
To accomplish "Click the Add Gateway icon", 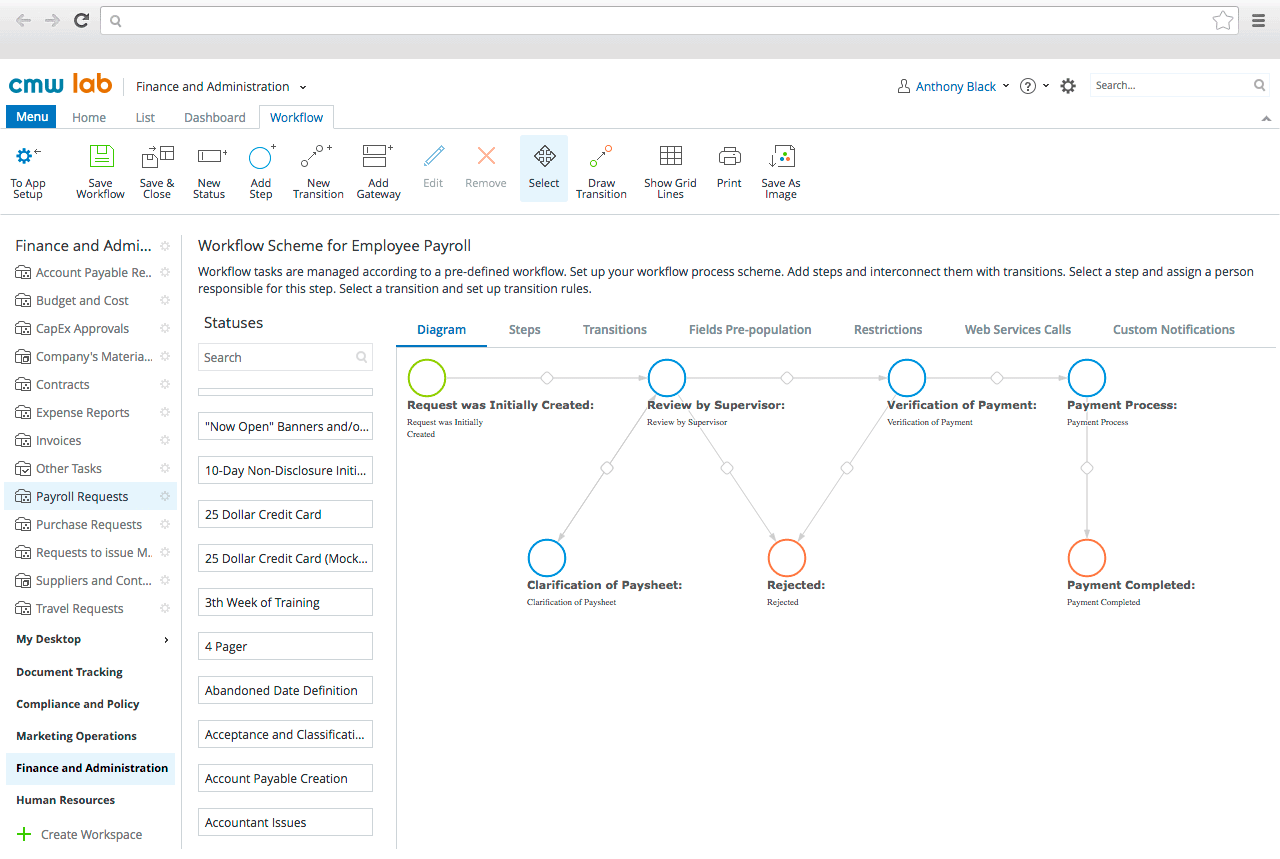I will click(377, 156).
